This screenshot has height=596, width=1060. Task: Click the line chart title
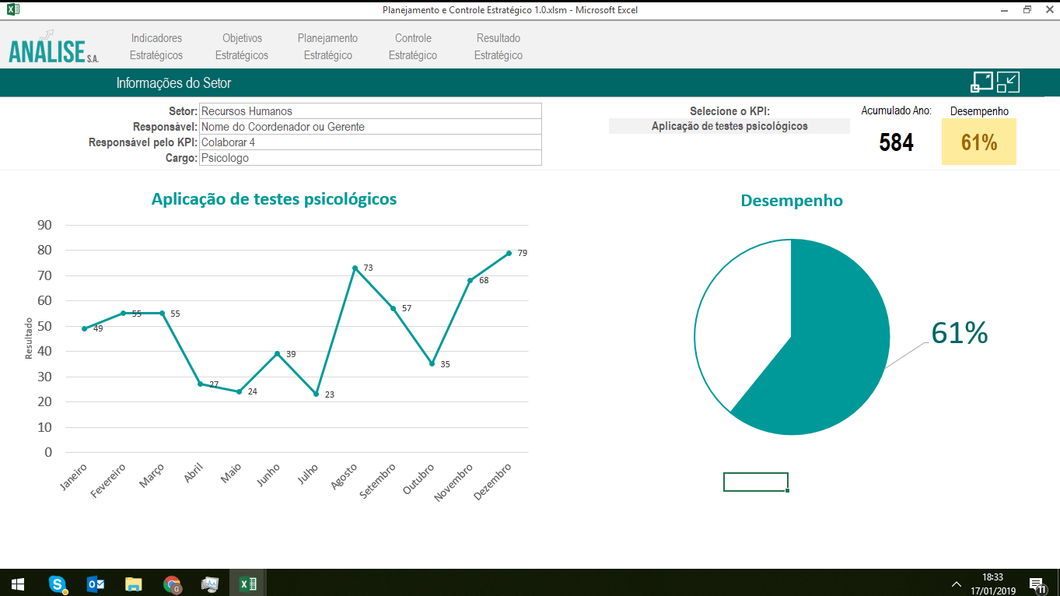pyautogui.click(x=274, y=199)
